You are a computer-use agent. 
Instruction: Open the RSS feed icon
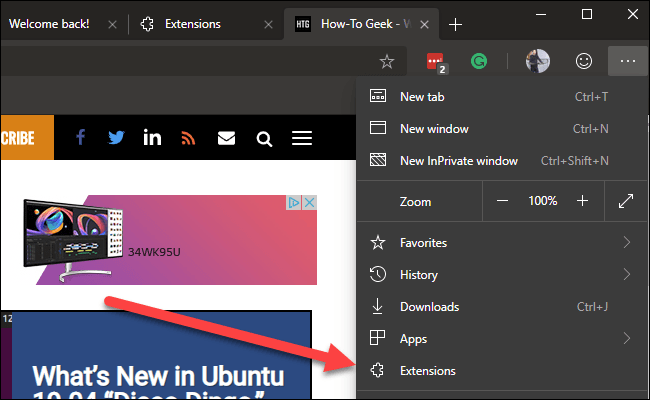pos(188,138)
